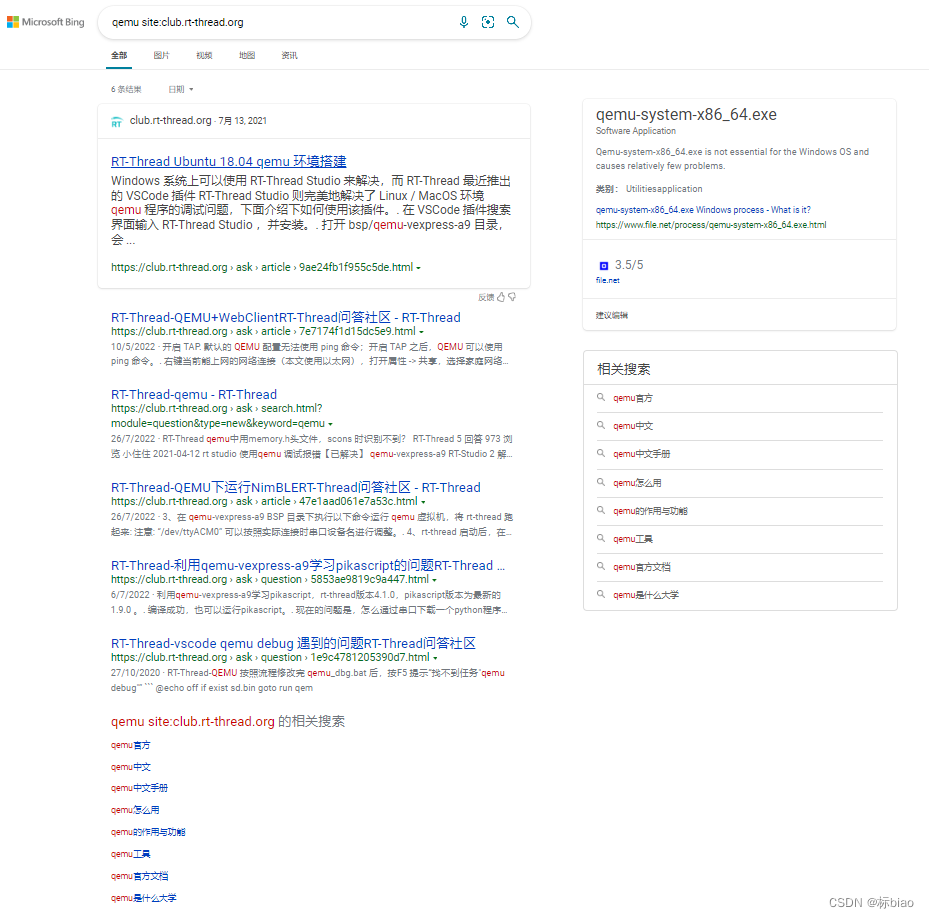929x918 pixels.
Task: Click qemu-system-x86_64.exe Windows process link
Action: pos(703,210)
